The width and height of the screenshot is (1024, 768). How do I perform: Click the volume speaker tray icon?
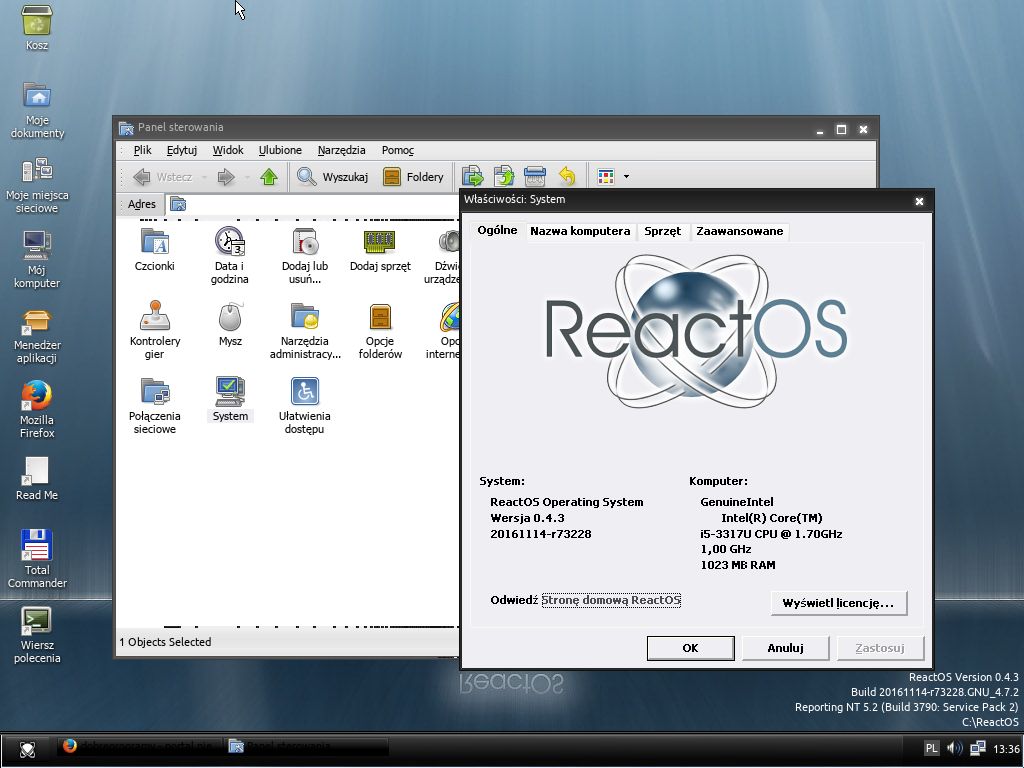click(x=954, y=748)
